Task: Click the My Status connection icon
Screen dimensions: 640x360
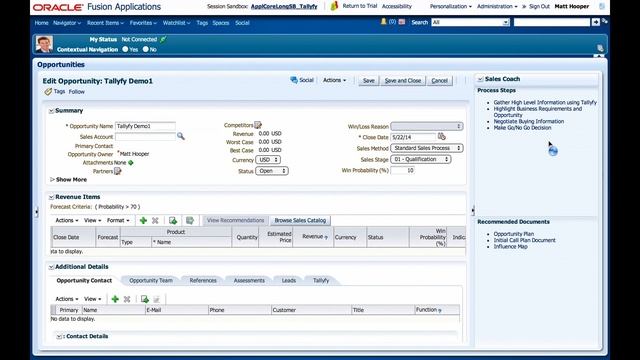Action: [163, 39]
